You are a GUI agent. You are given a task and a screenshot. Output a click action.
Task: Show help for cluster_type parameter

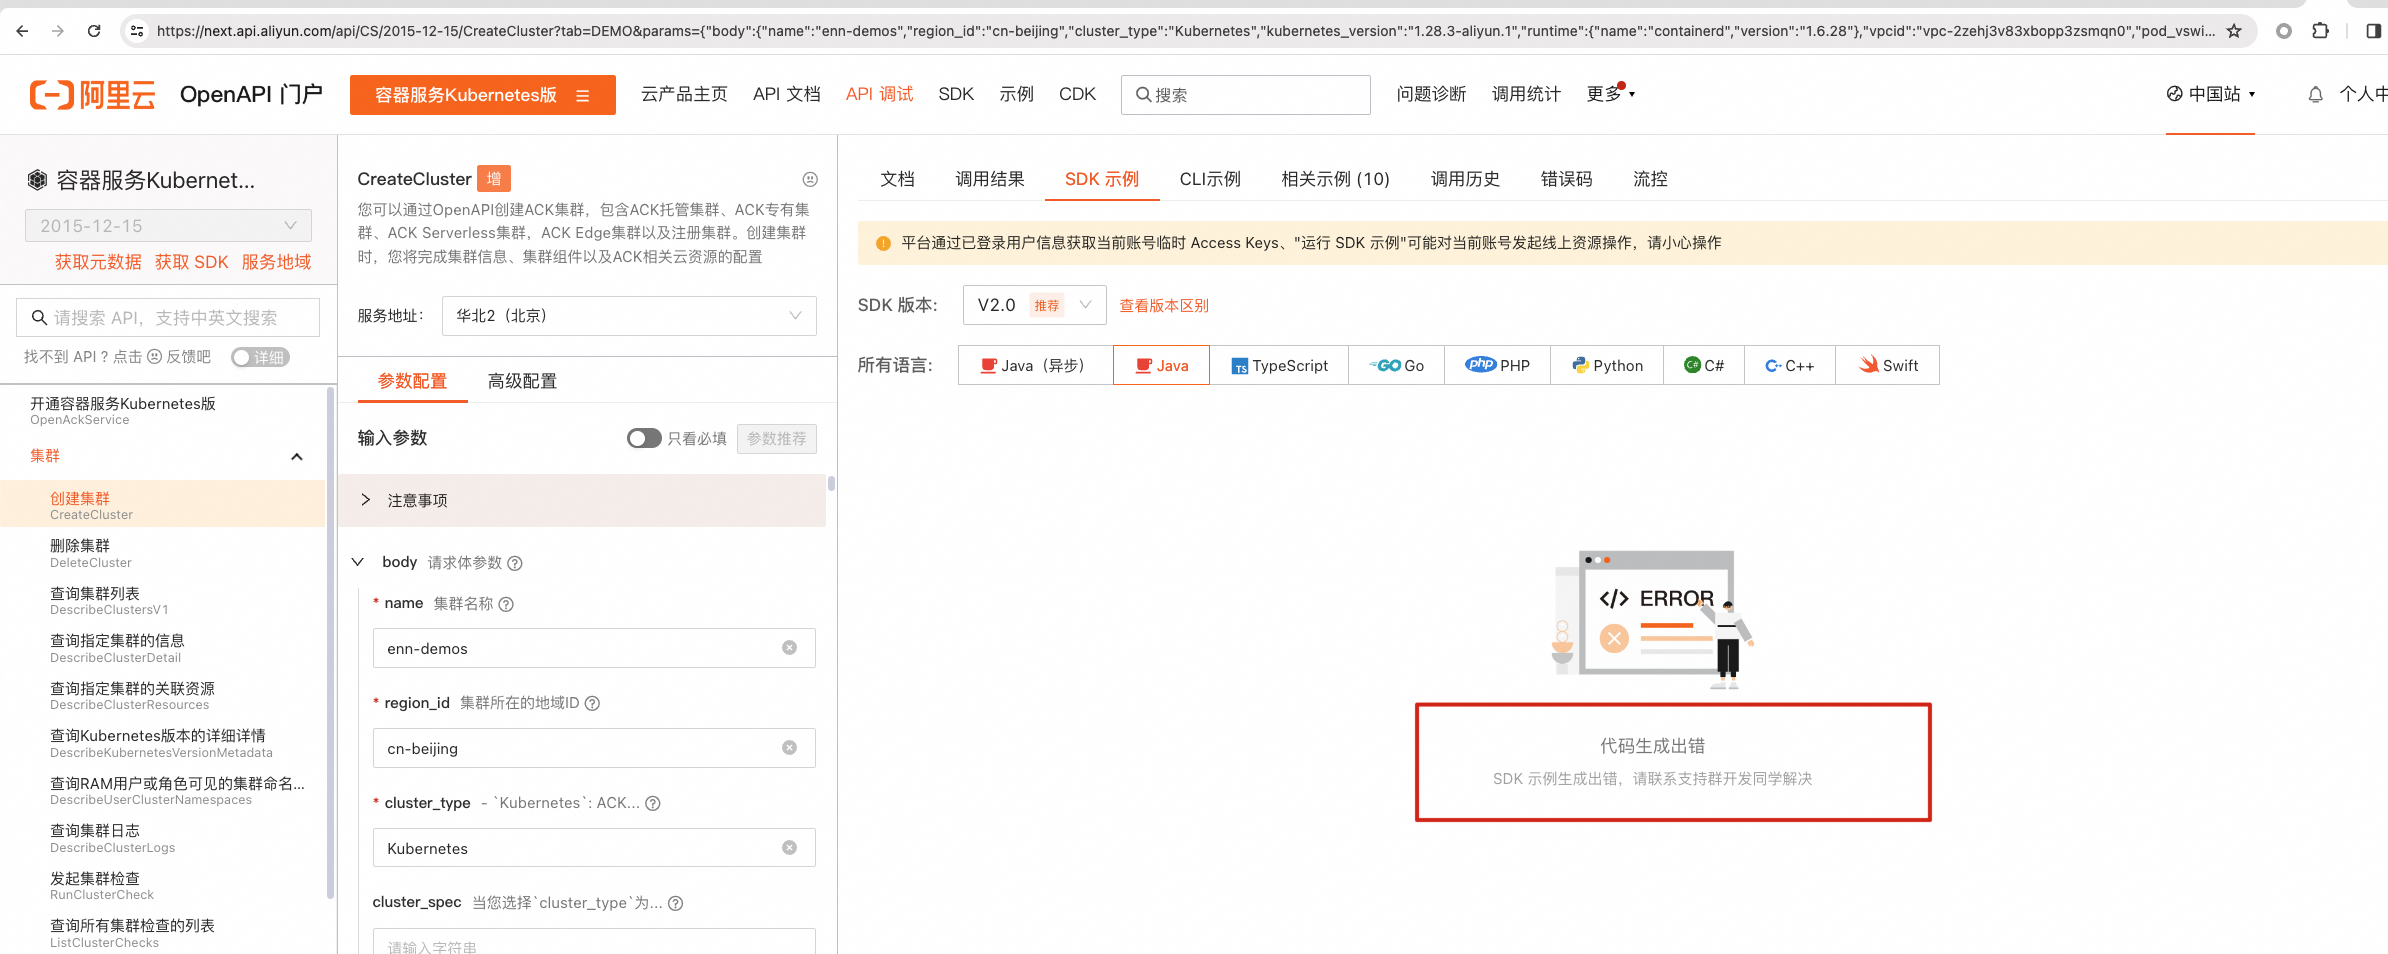pyautogui.click(x=653, y=803)
